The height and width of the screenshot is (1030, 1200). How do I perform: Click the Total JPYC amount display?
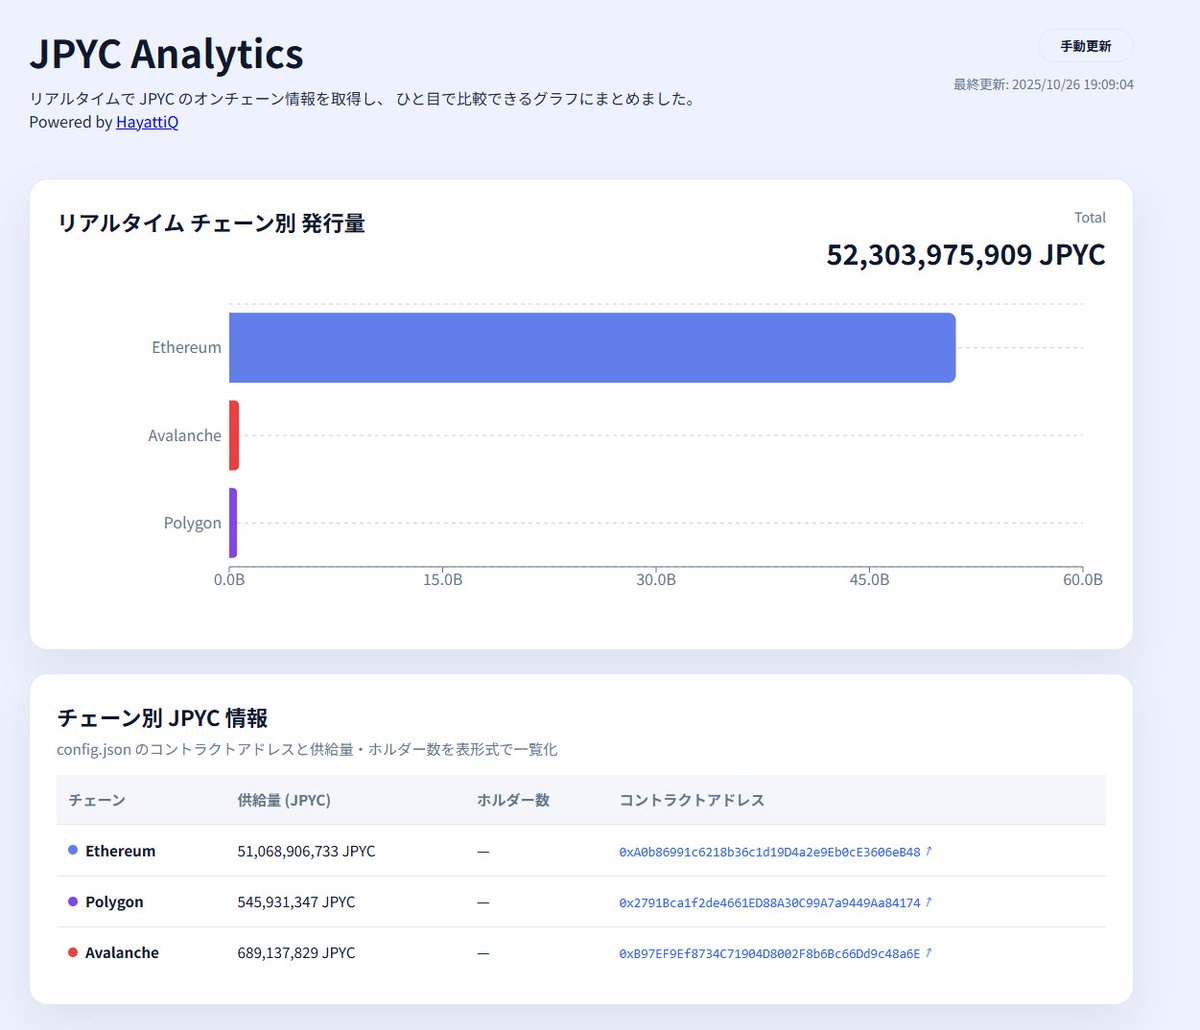[x=966, y=255]
